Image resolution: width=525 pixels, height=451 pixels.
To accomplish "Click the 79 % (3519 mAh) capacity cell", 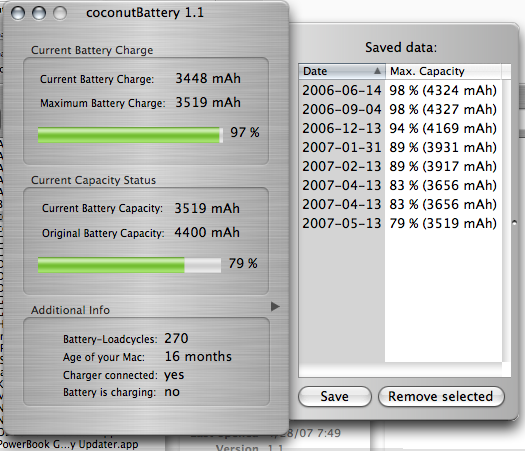I will click(443, 223).
